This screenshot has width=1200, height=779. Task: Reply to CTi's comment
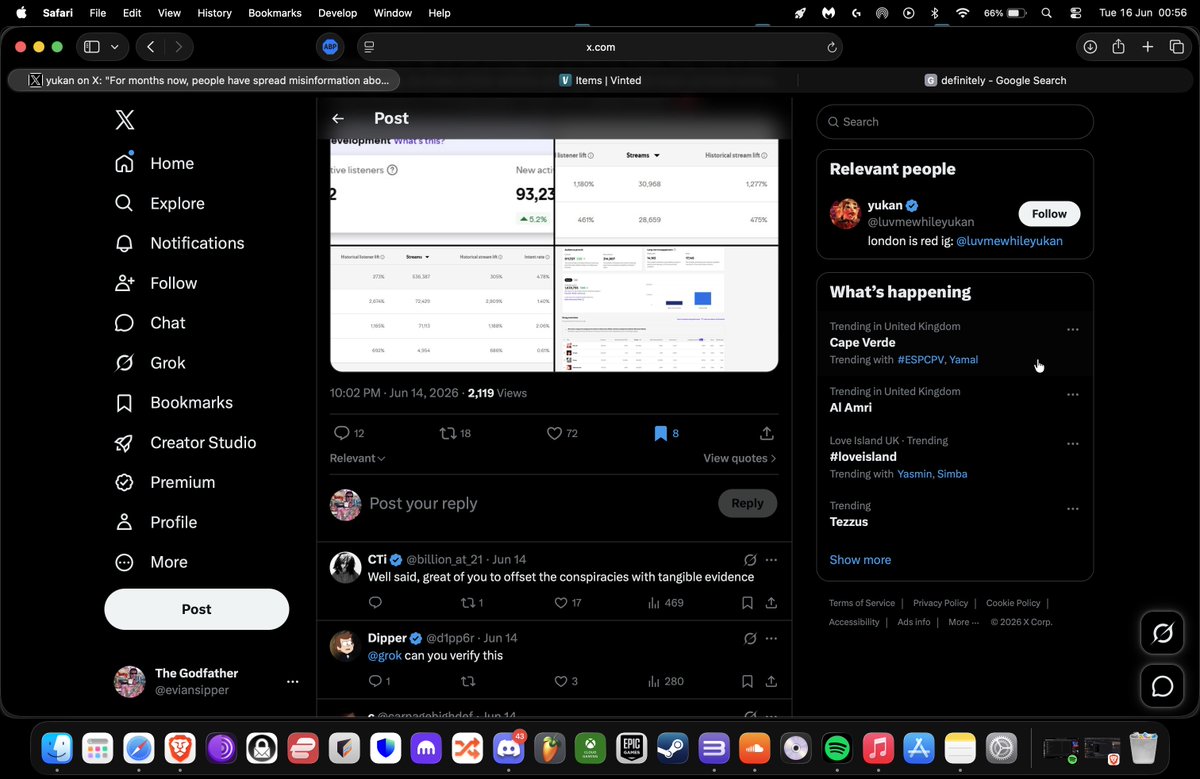pyautogui.click(x=375, y=603)
